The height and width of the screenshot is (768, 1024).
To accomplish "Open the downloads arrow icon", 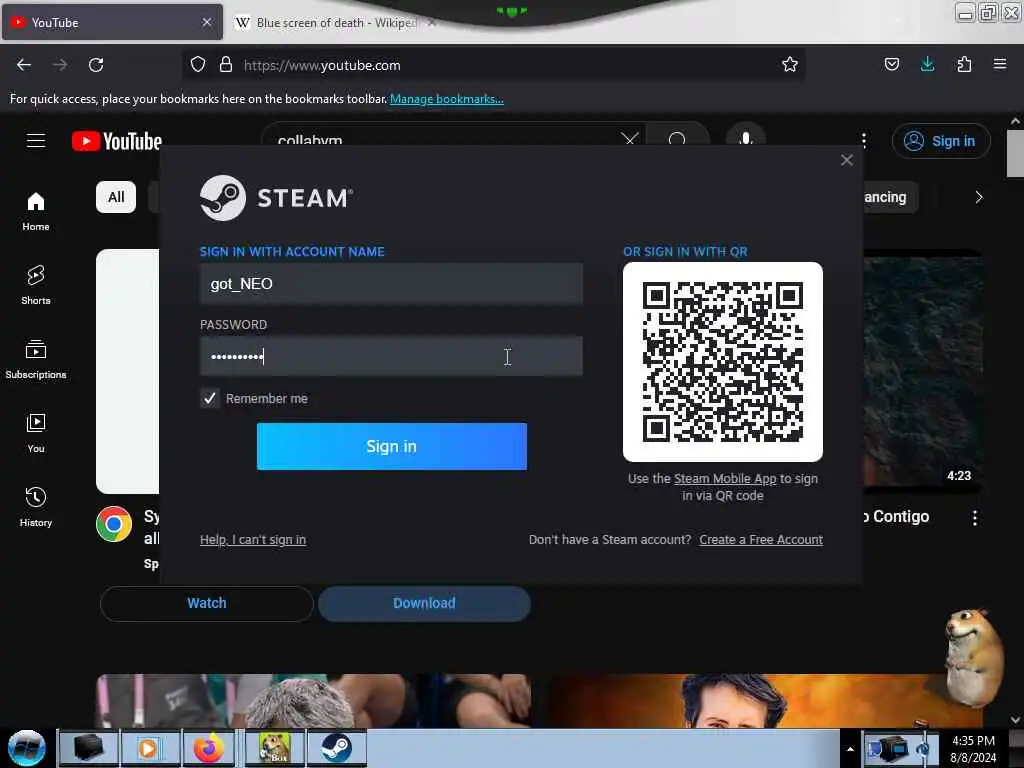I will [x=927, y=65].
